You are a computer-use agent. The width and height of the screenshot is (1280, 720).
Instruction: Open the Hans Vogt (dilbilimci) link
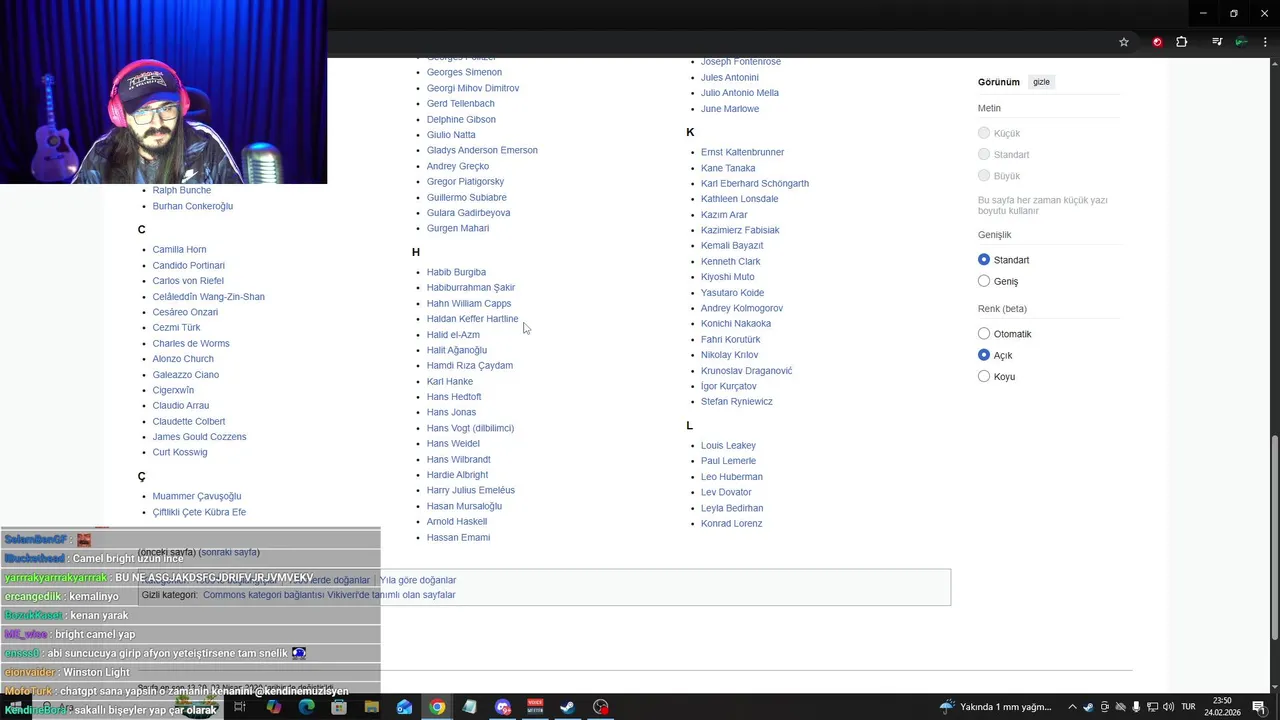pos(470,428)
